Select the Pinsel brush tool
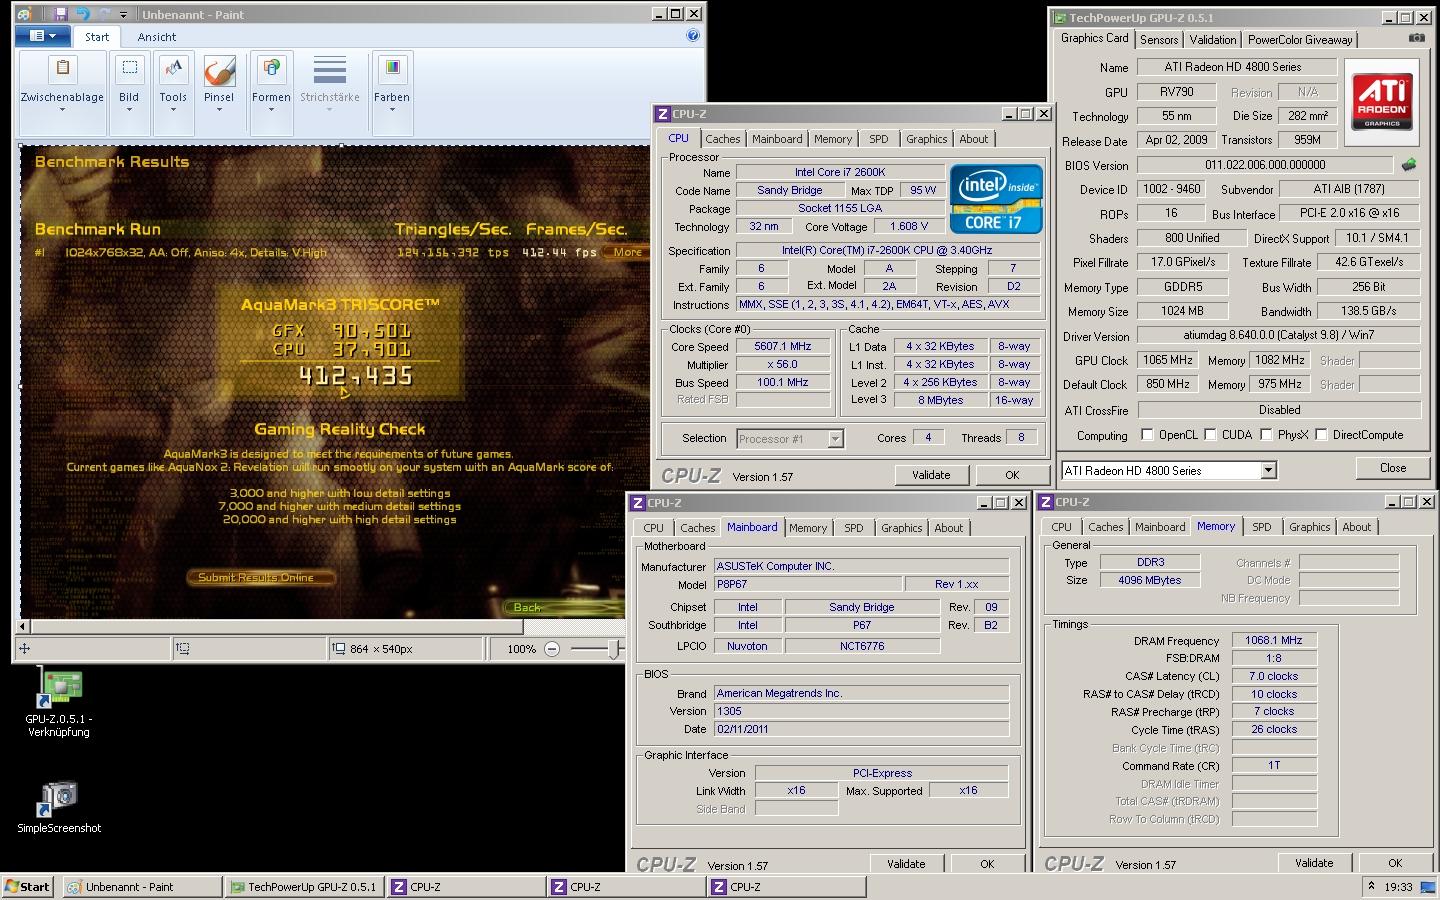 click(219, 70)
